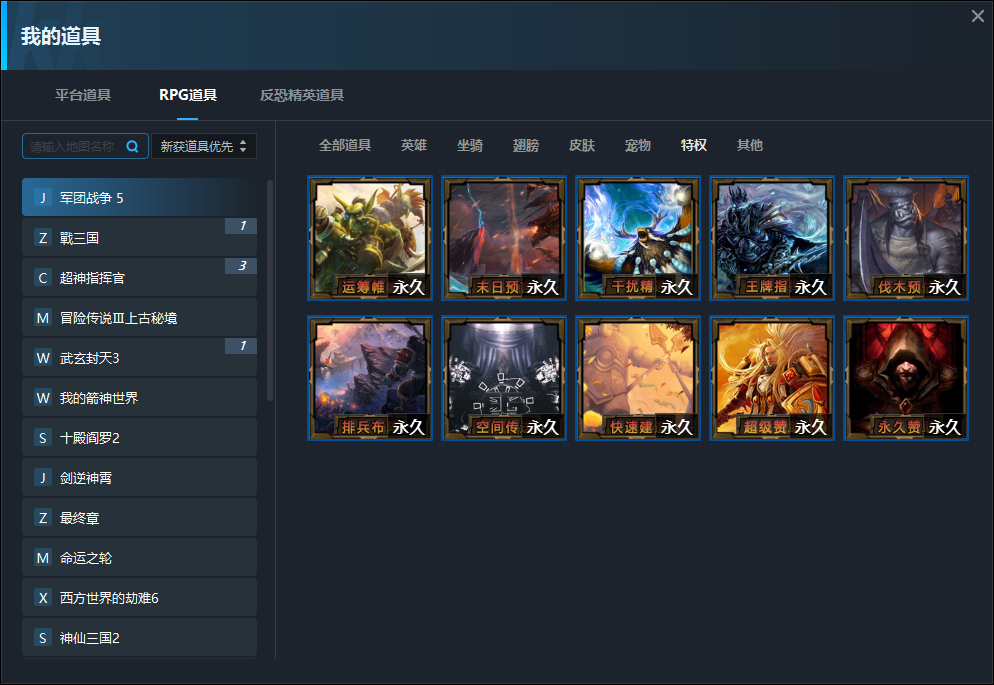Open the 快速建 privilege item card
Viewport: 994px width, 685px height.
(x=638, y=378)
